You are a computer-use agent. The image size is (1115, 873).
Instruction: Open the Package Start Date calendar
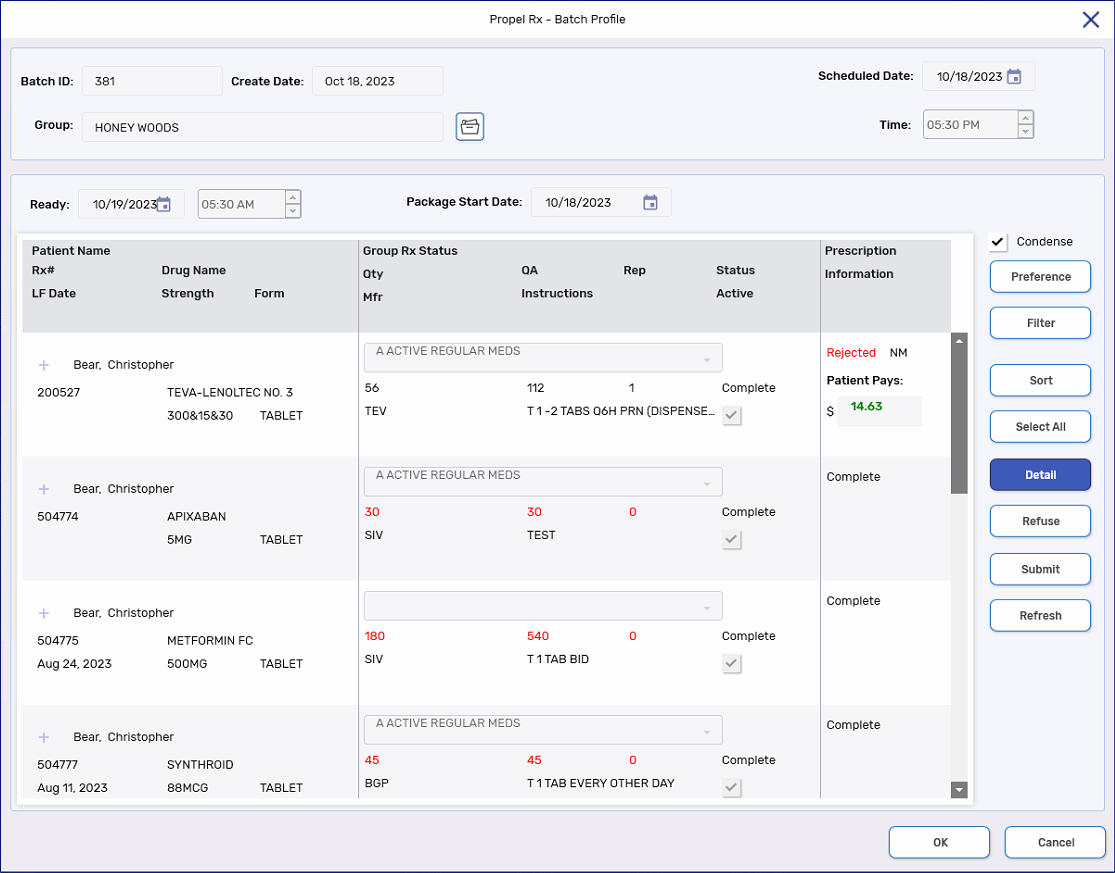(x=650, y=203)
